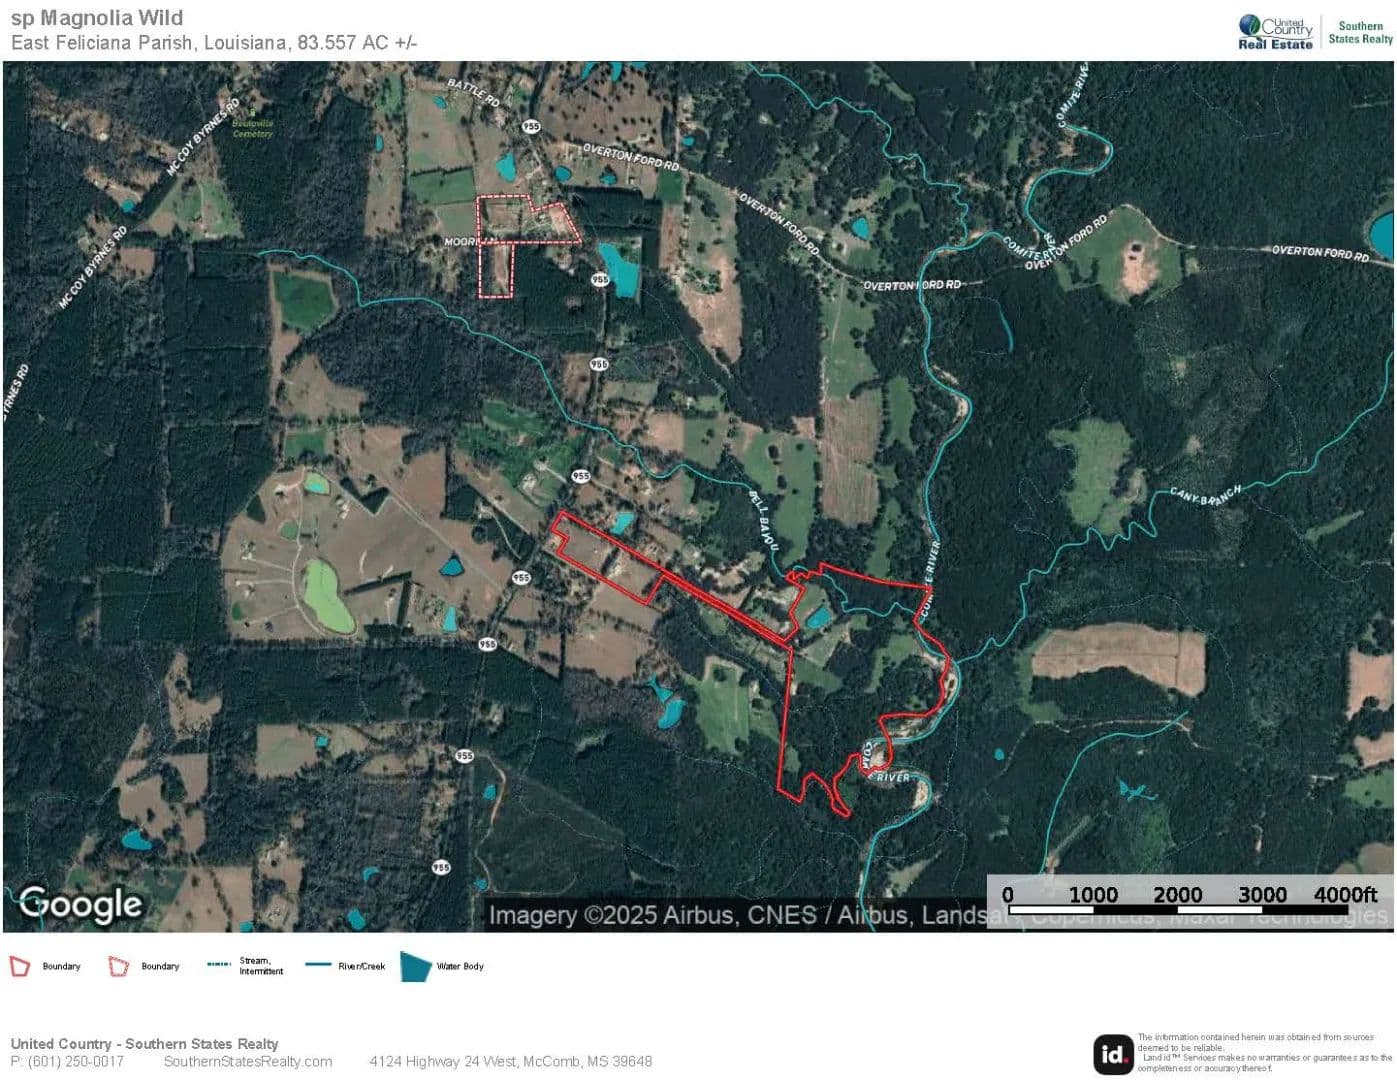Click the 955 route shield near Battle Rd
Screen dimensions: 1397x1080
tap(530, 126)
